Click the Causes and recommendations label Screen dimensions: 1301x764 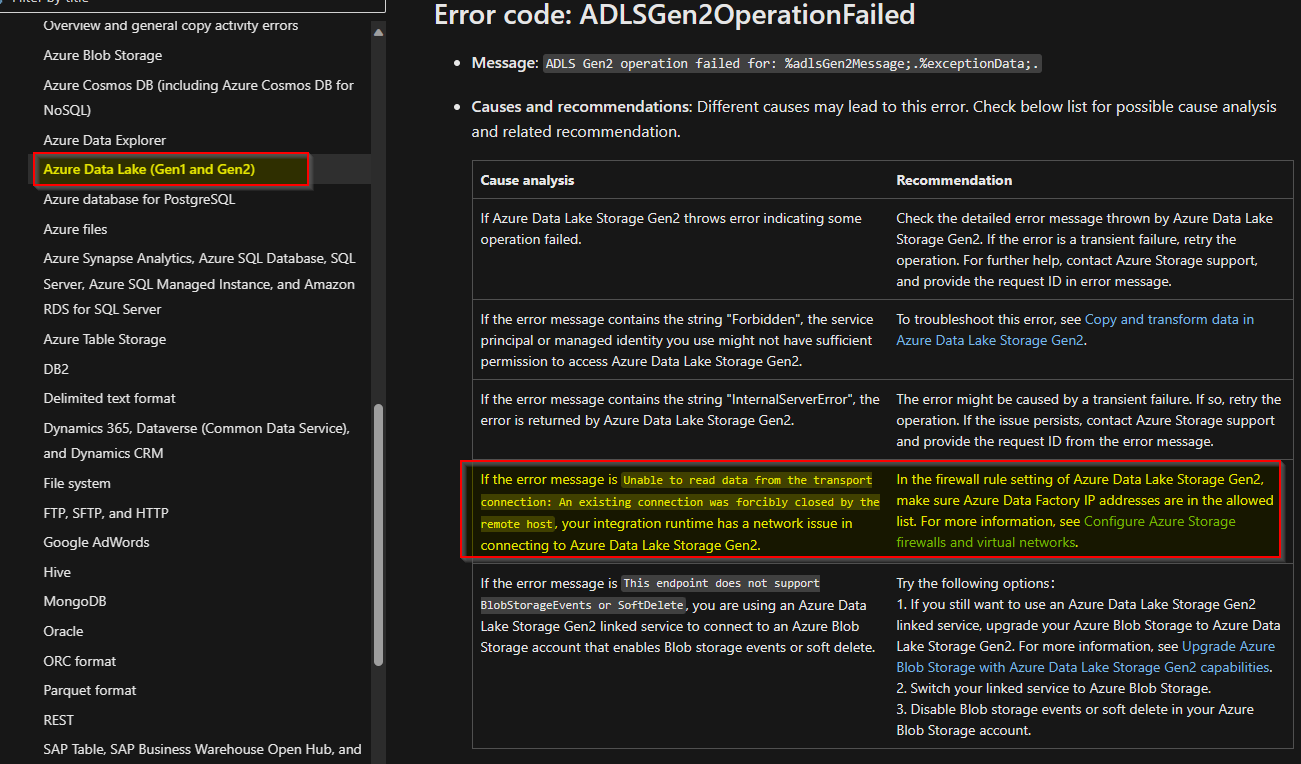point(580,106)
